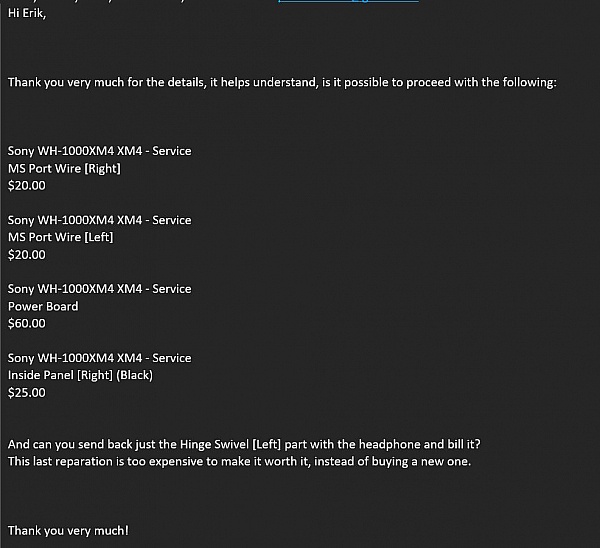Viewport: 600px width, 548px height.
Task: Click the 'Power Board' line
Action: tap(43, 306)
